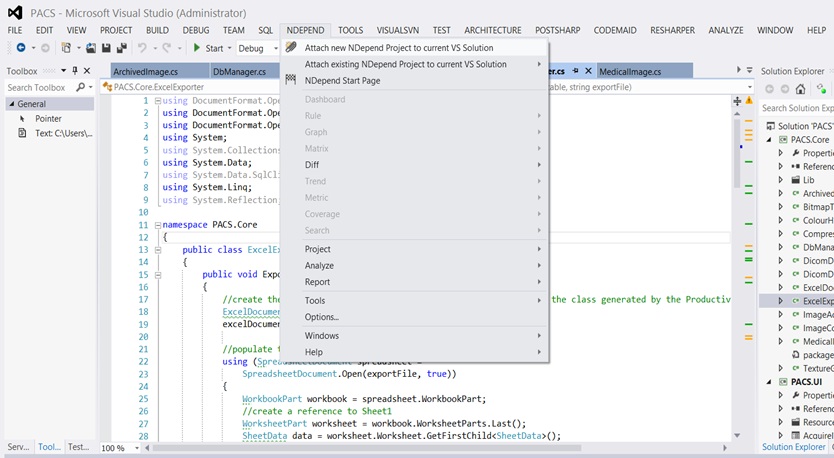
Task: Collapse the PACS.Core project node
Action: click(x=769, y=140)
